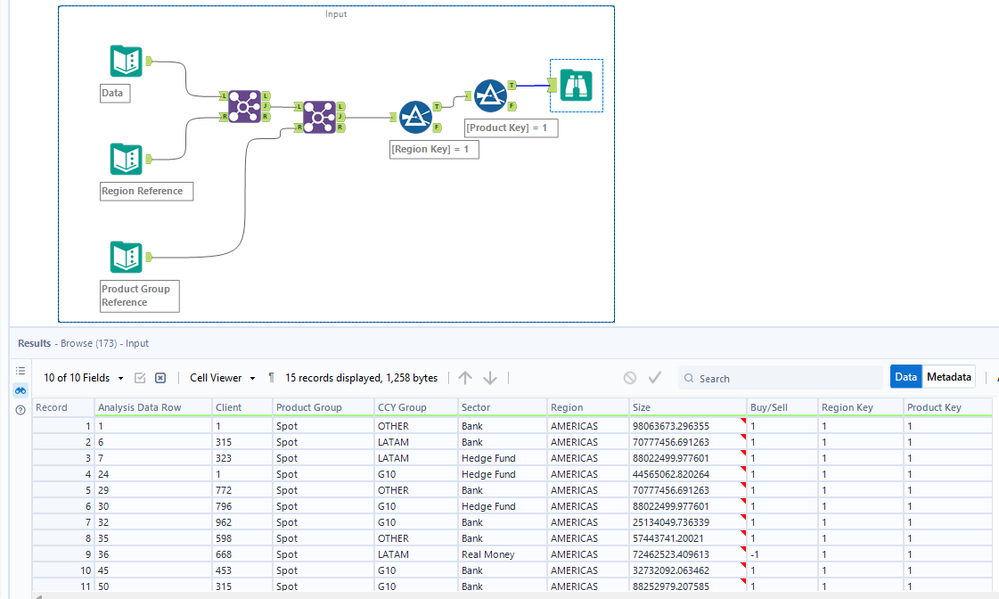
Task: Click the Region Key column header
Action: (861, 407)
